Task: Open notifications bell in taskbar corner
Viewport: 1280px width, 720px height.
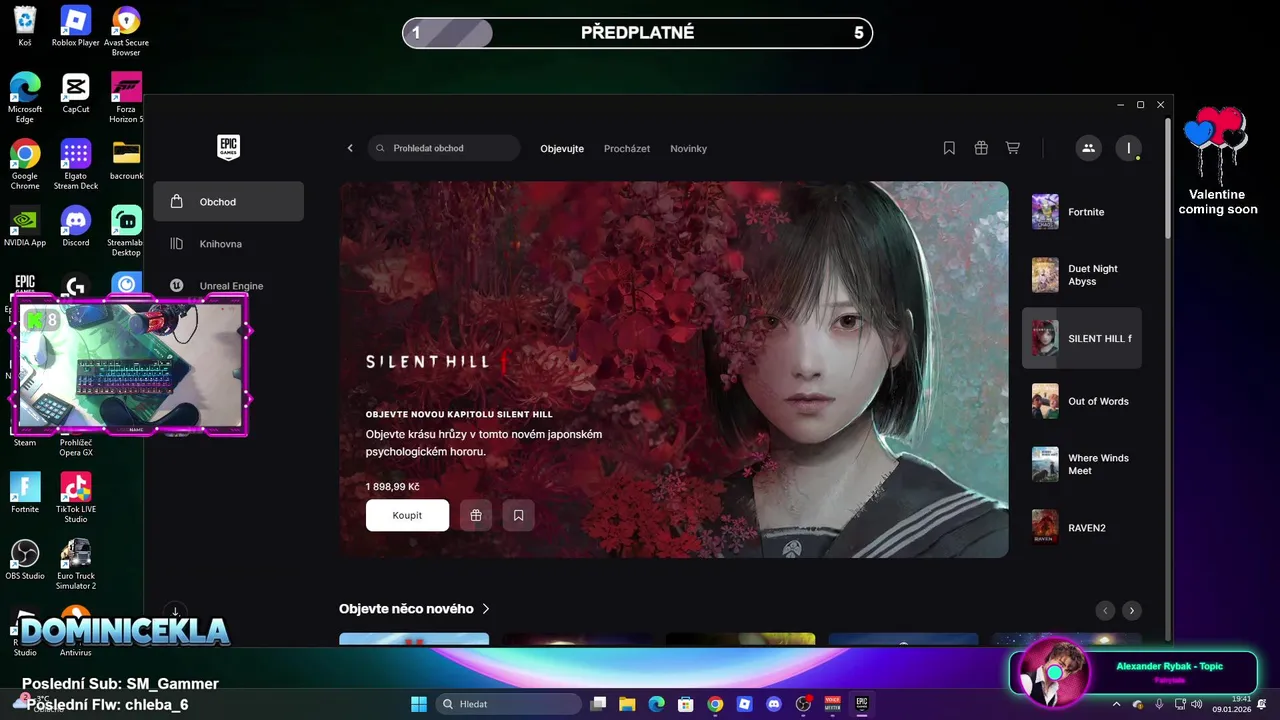Action: pos(1262,704)
